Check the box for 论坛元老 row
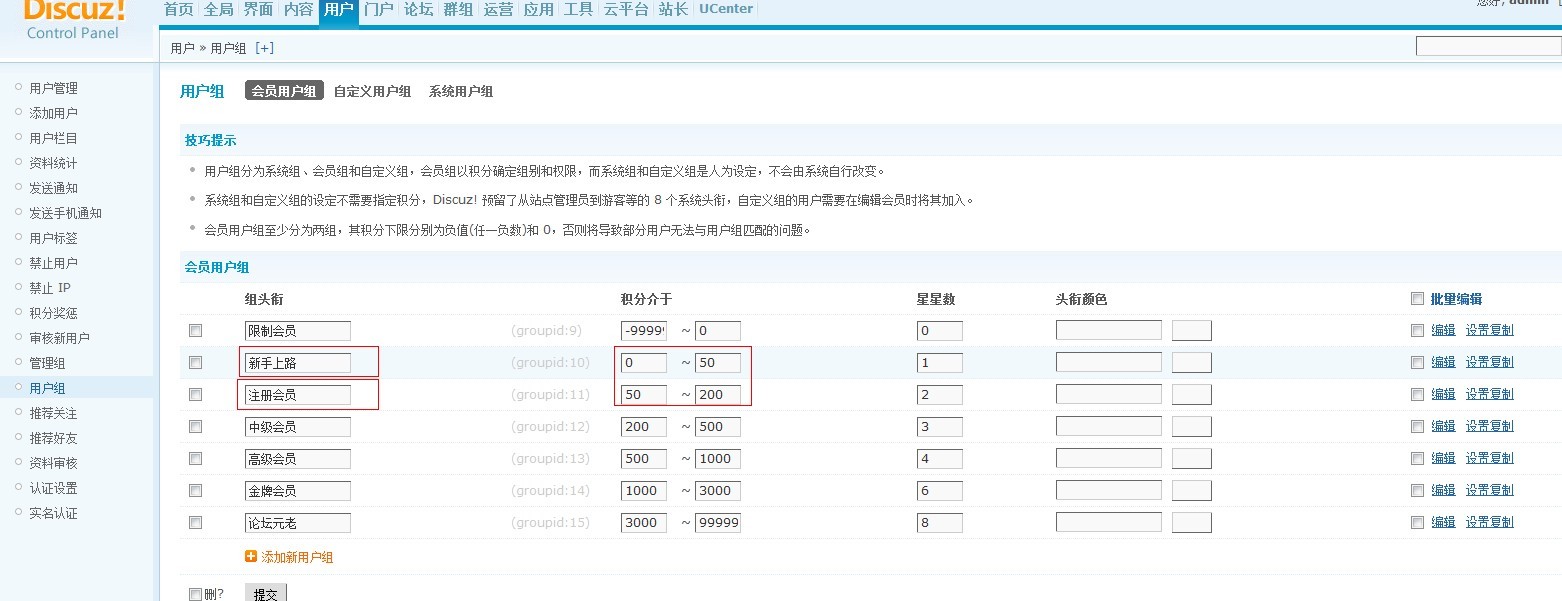Viewport: 1562px width, 601px height. (x=195, y=522)
